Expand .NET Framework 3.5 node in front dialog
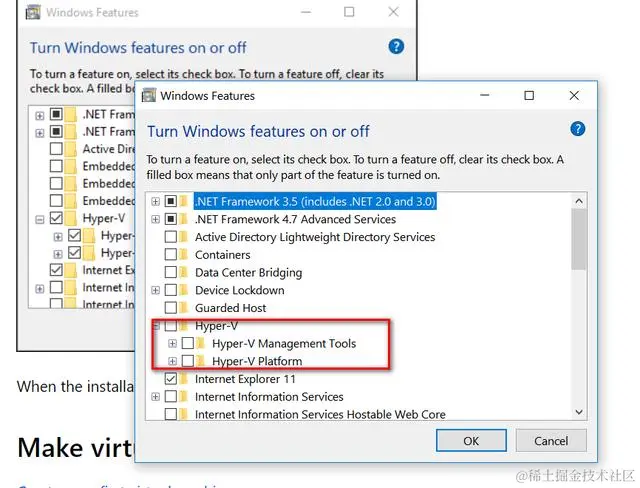Viewport: 640px width, 488px height. (155, 202)
